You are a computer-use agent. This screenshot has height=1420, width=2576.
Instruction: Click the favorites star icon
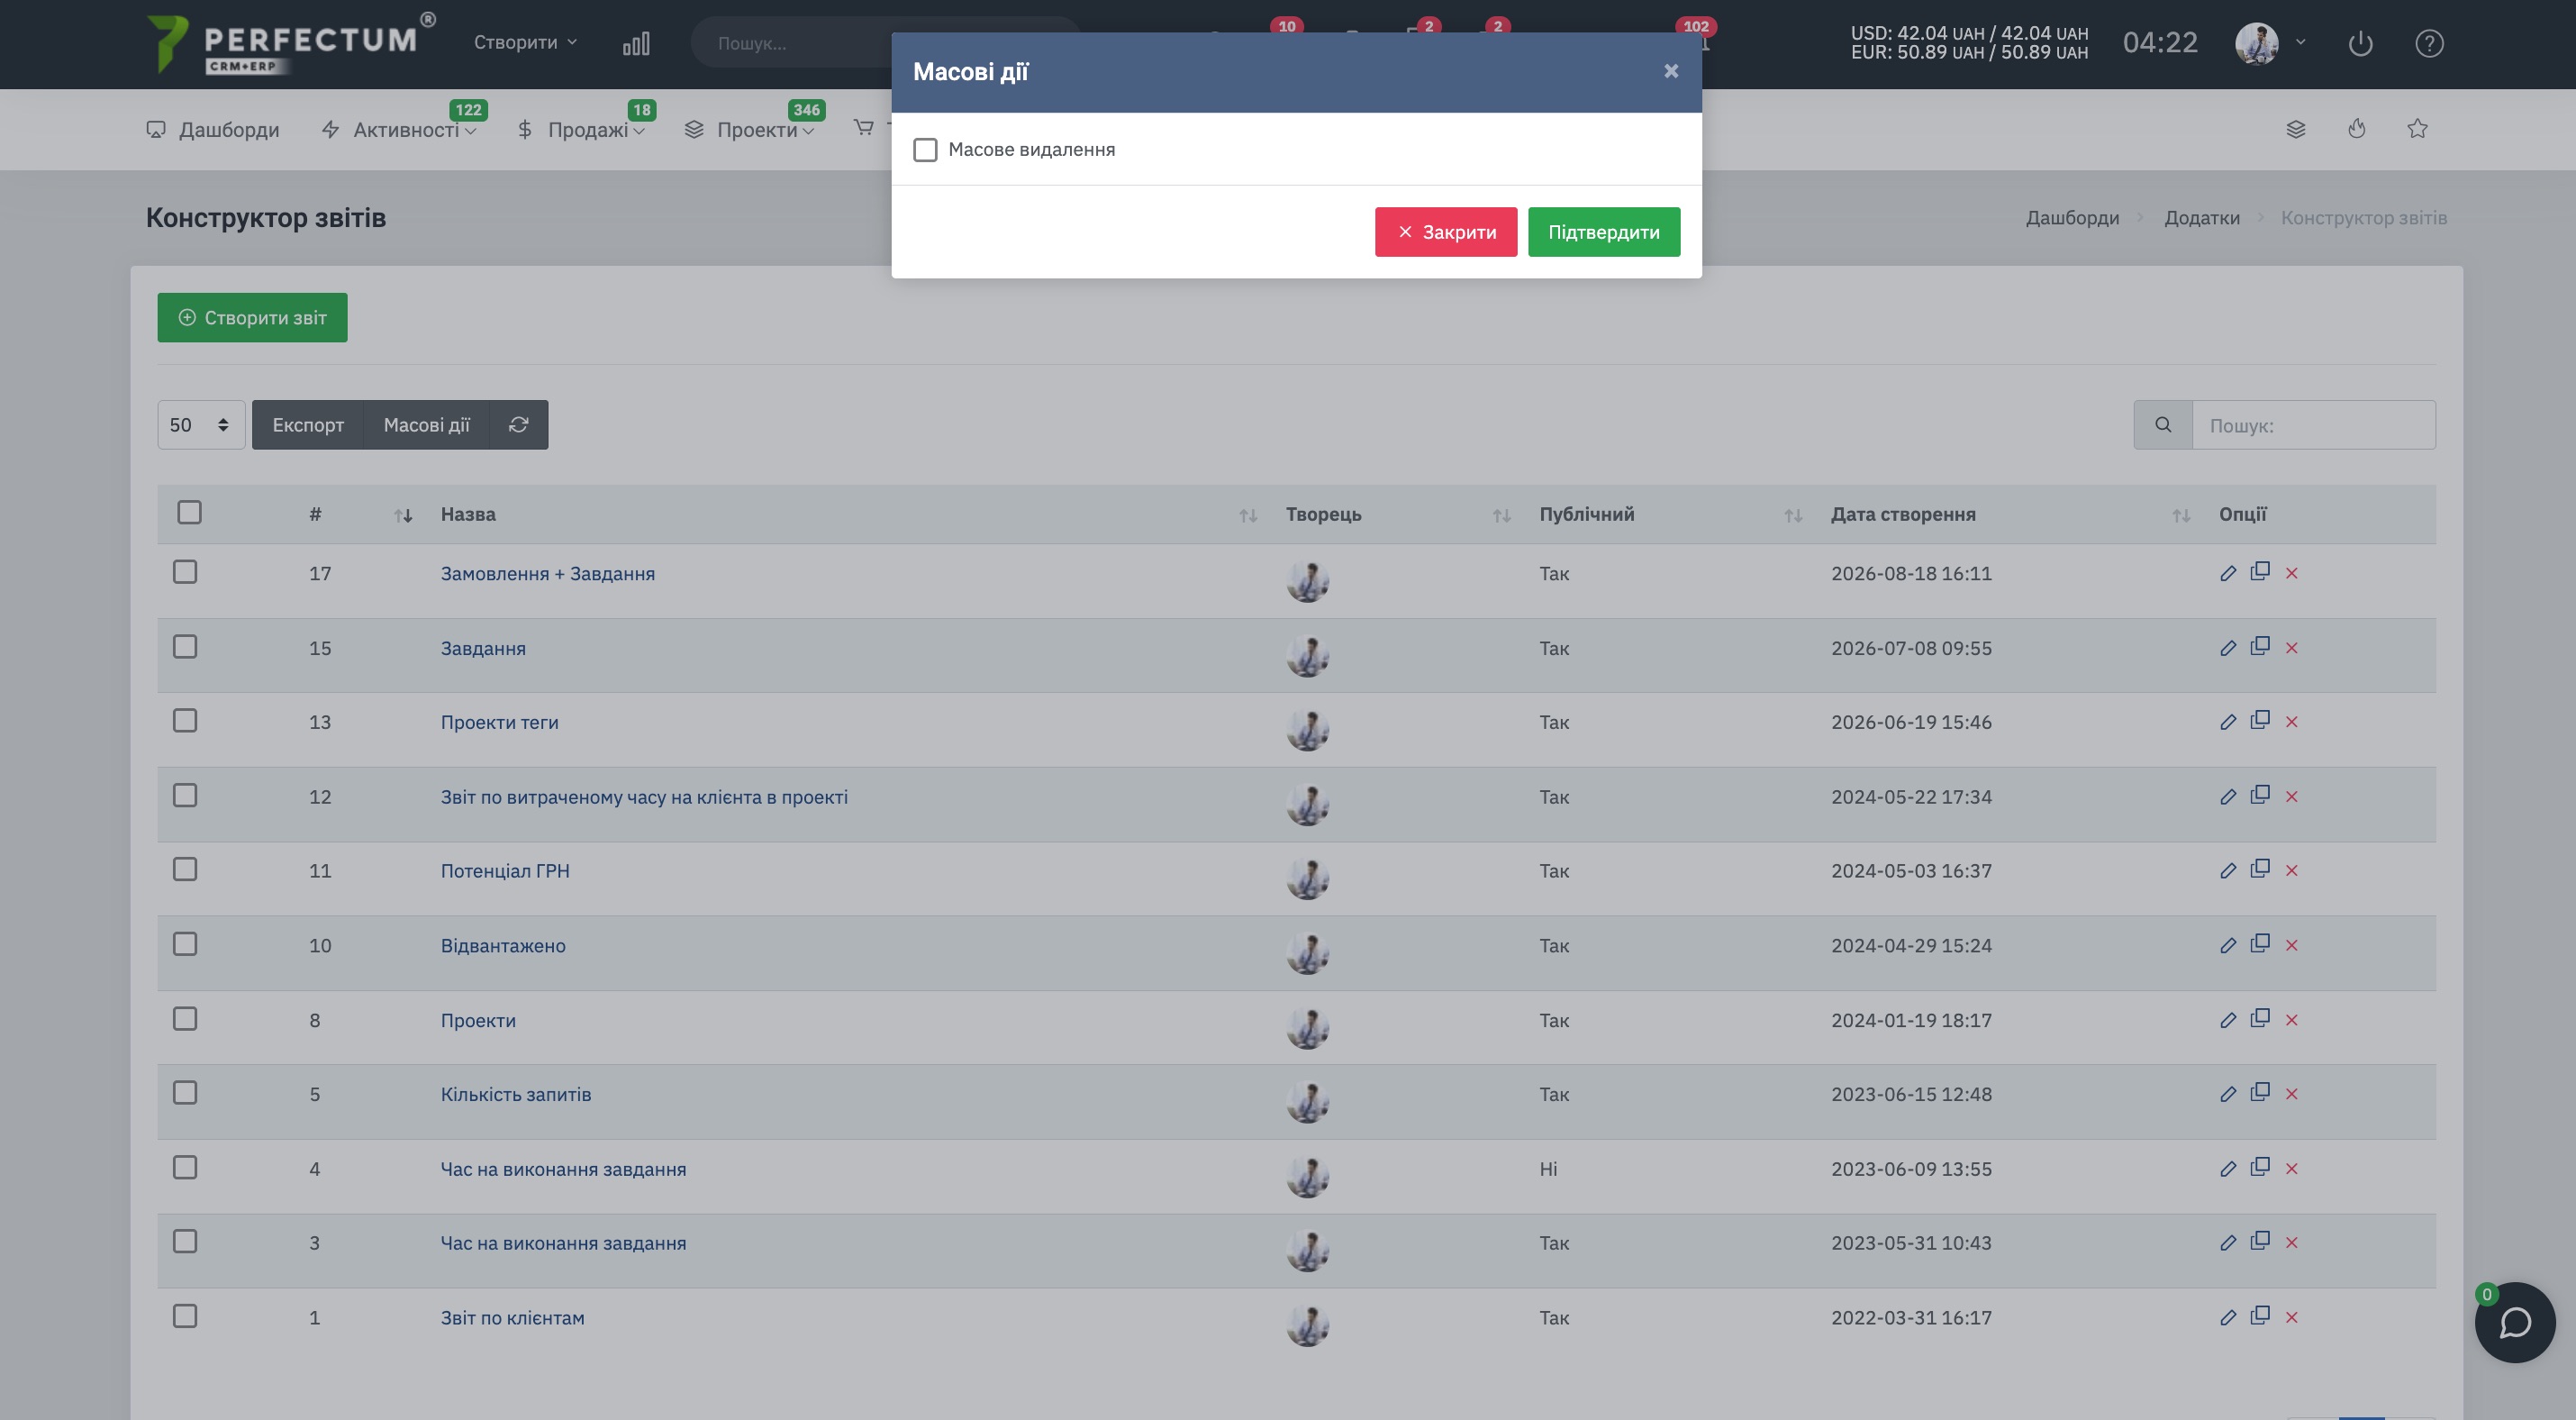[2417, 128]
